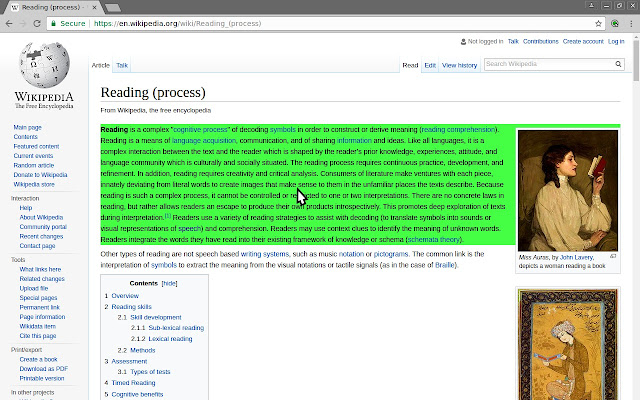The image size is (640, 400).
Task: Jump to 2.1.1 Sub-lexical reading
Action: click(x=167, y=328)
